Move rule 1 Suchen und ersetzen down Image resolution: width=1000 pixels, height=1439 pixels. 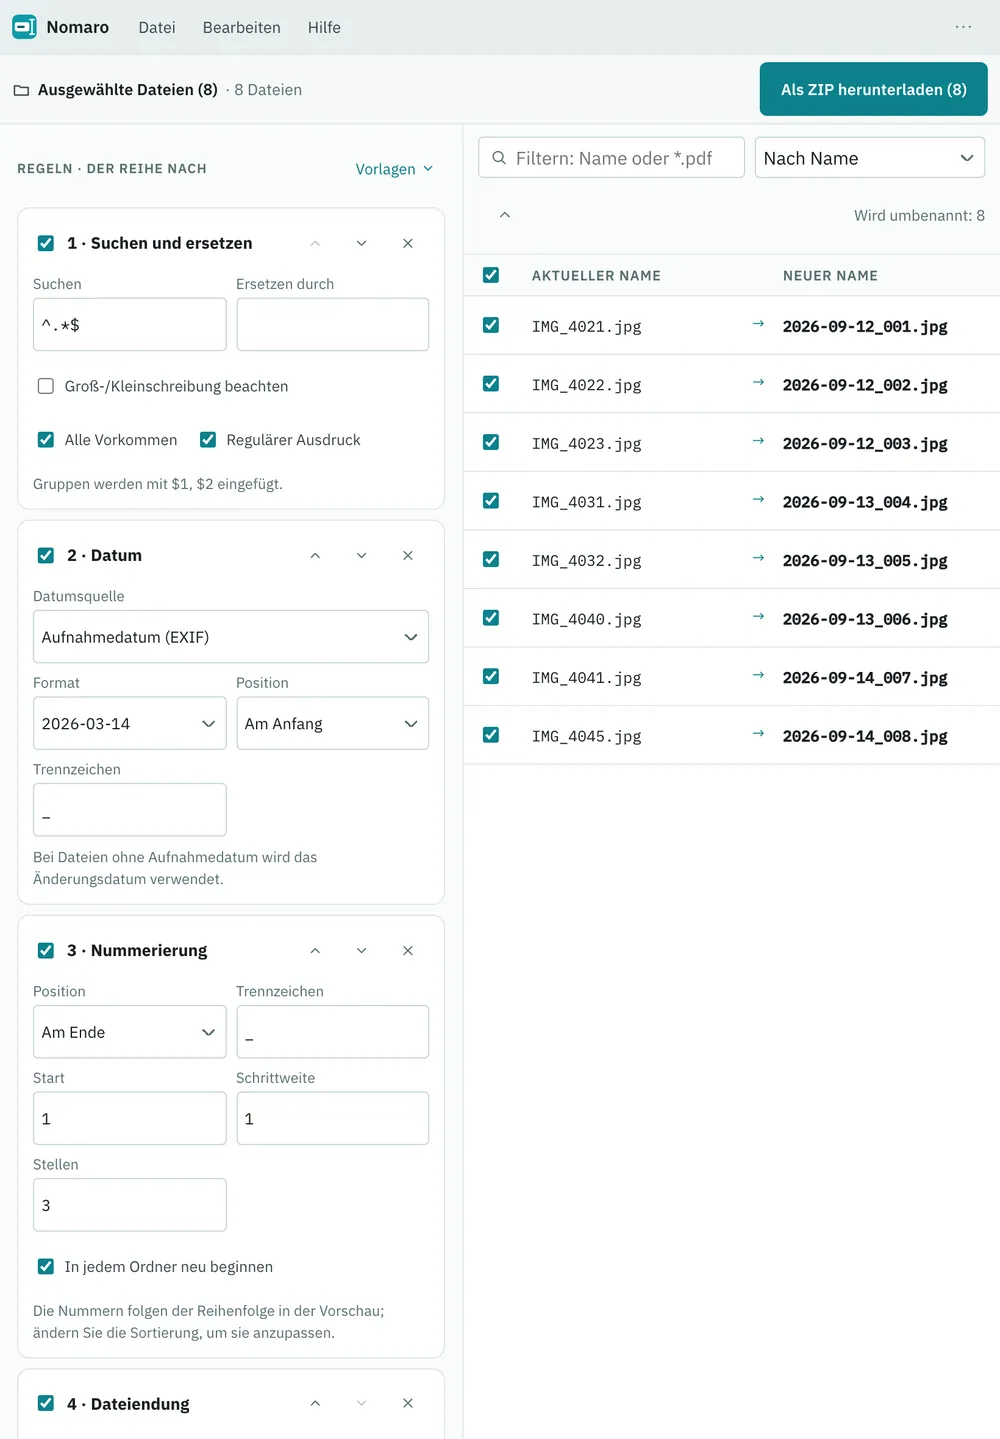pos(361,243)
